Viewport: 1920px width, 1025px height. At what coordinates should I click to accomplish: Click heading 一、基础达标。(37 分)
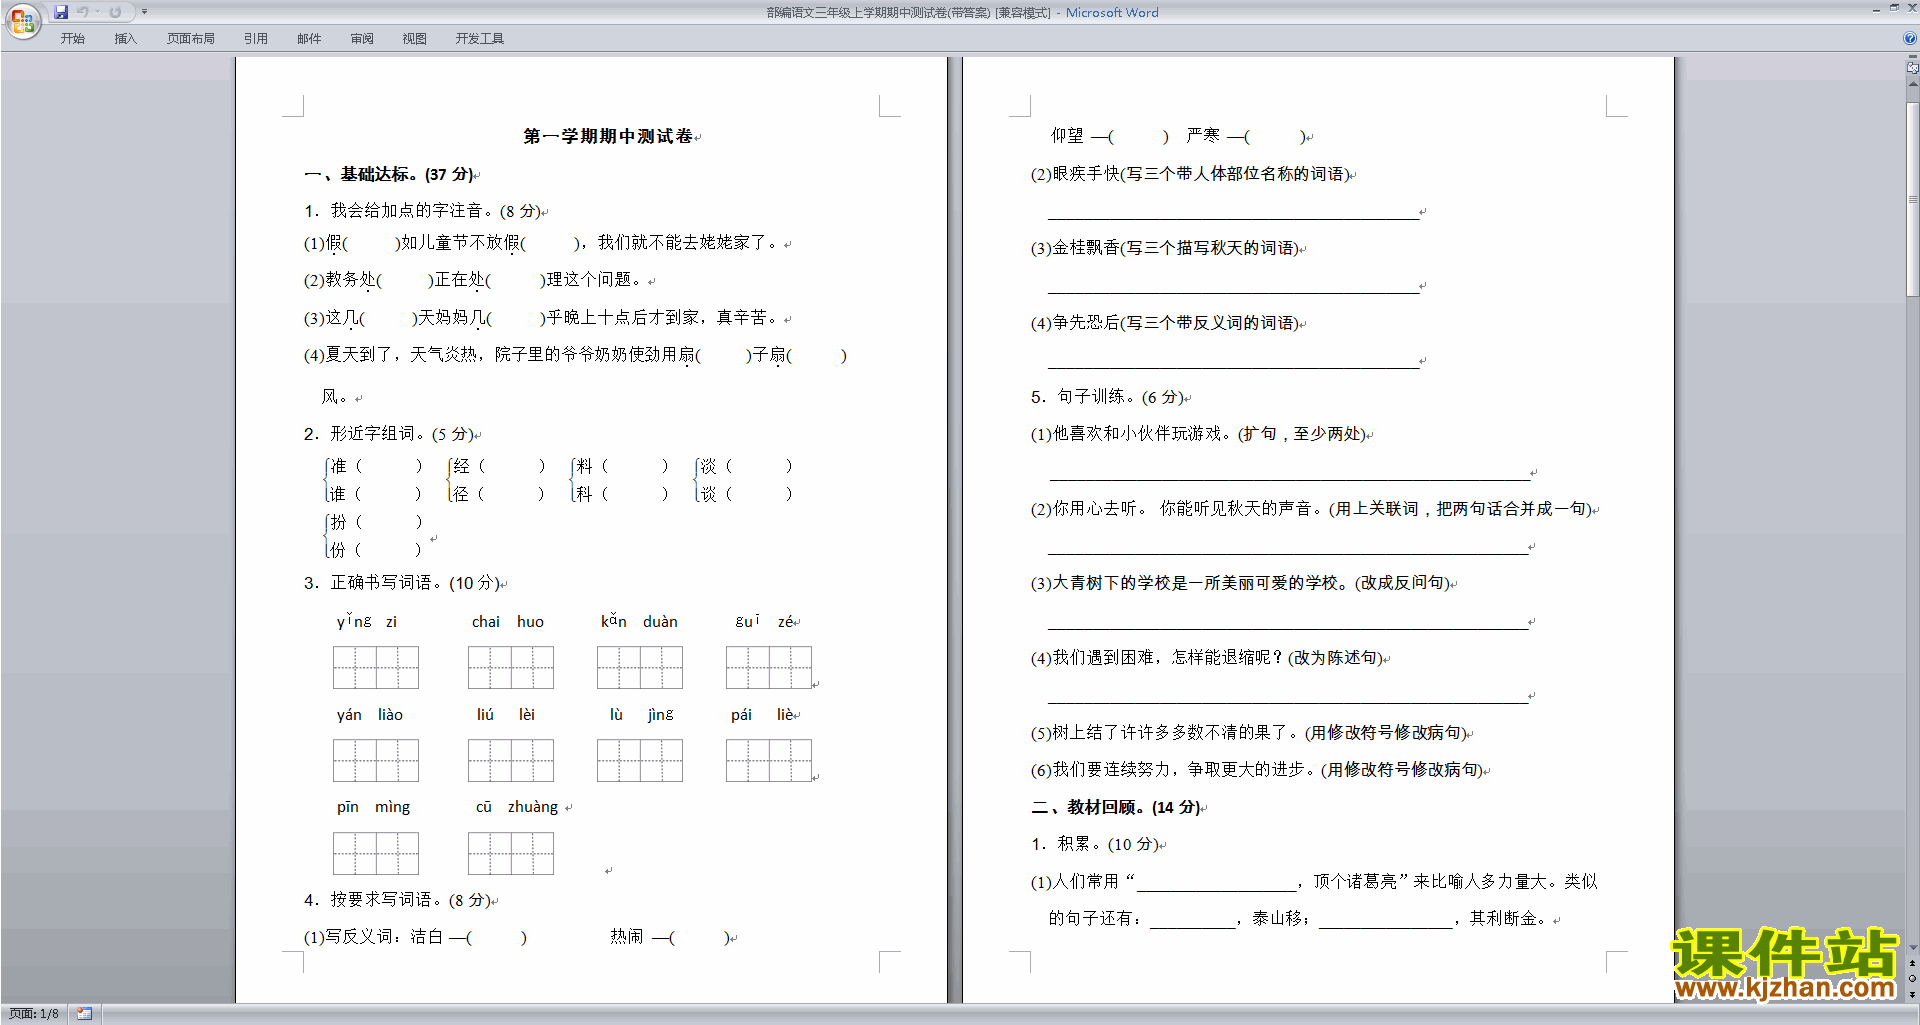(x=389, y=174)
